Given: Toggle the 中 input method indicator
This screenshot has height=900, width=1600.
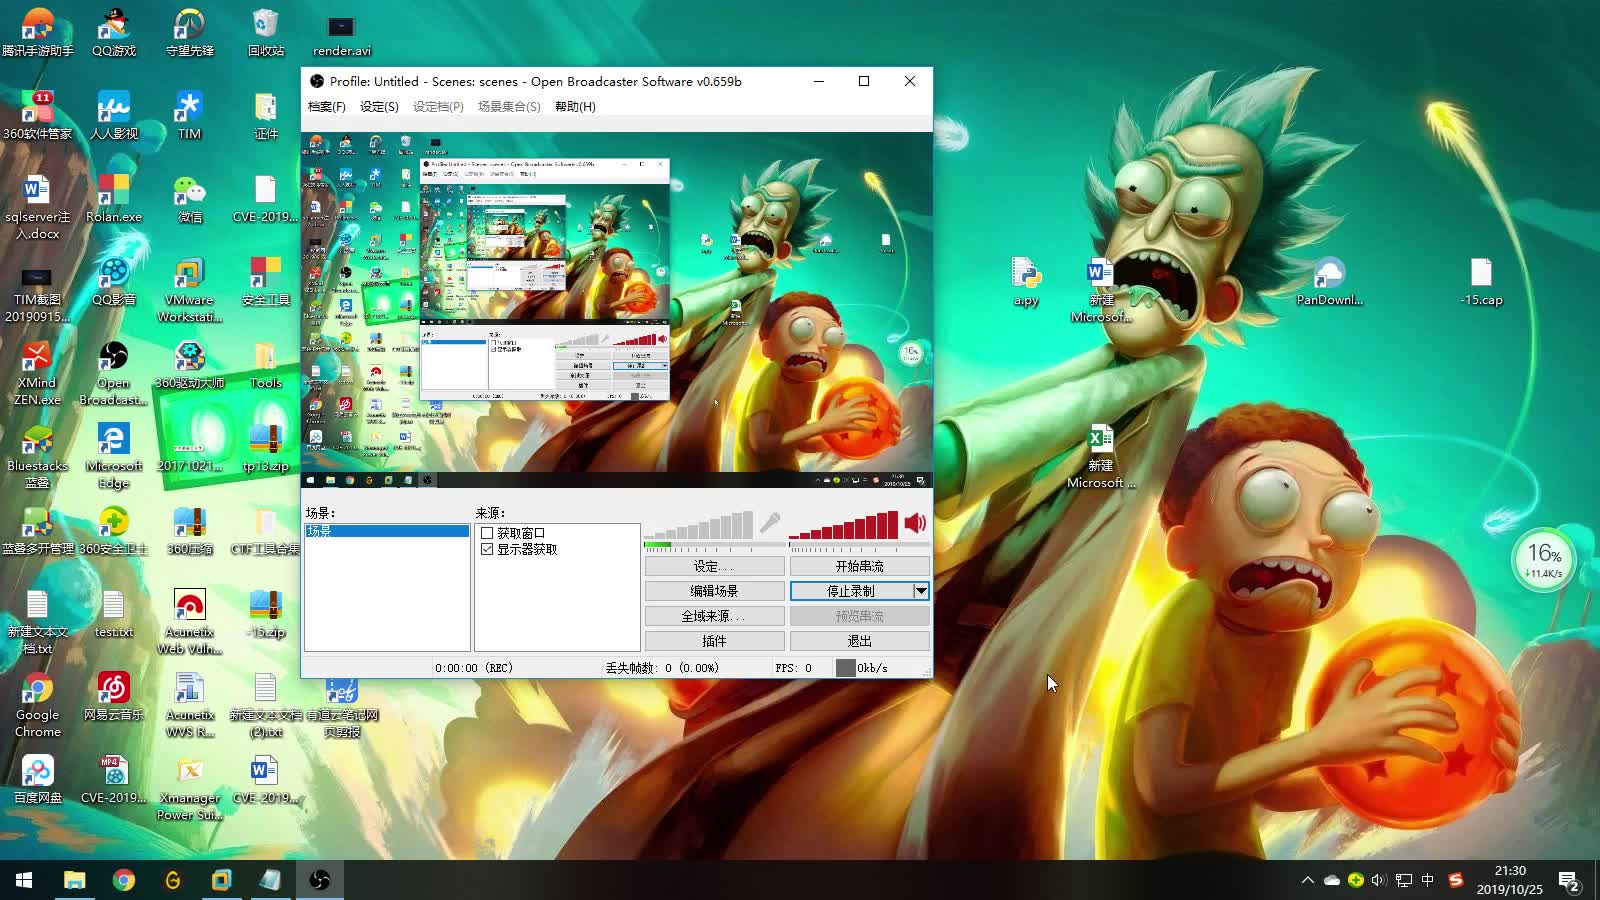Looking at the screenshot, I should point(1428,880).
